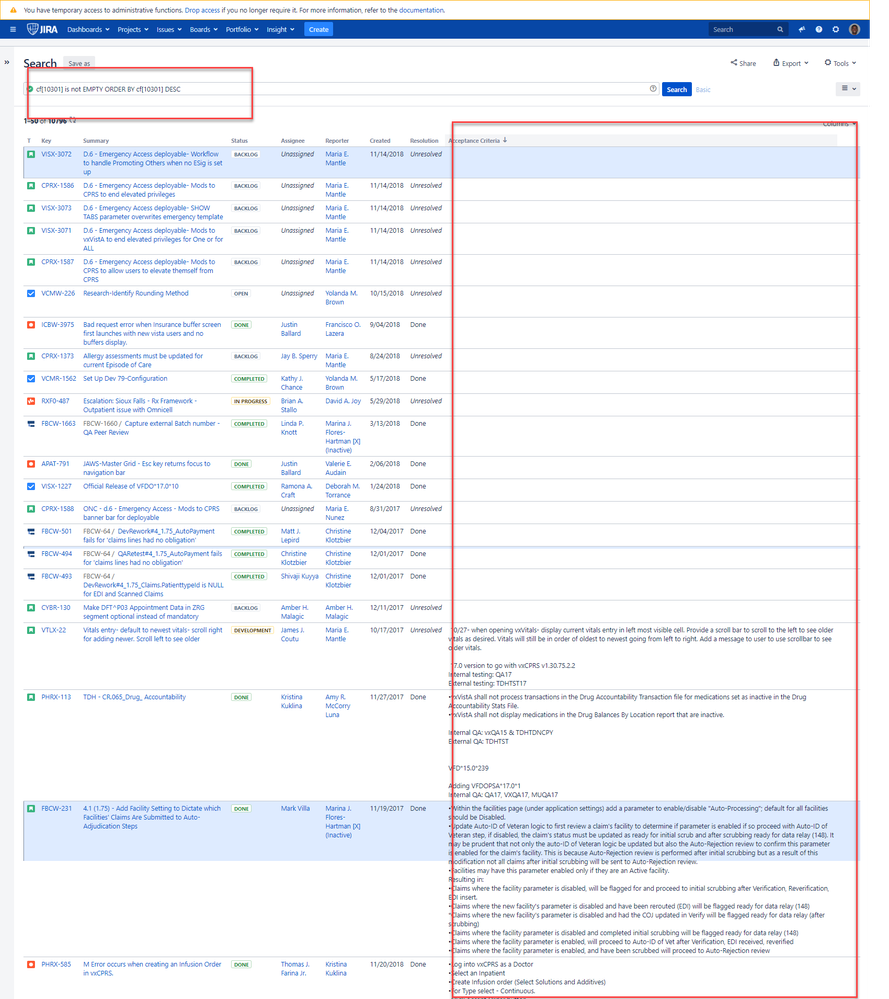
Task: Click the Drop access link
Action: pyautogui.click(x=202, y=10)
